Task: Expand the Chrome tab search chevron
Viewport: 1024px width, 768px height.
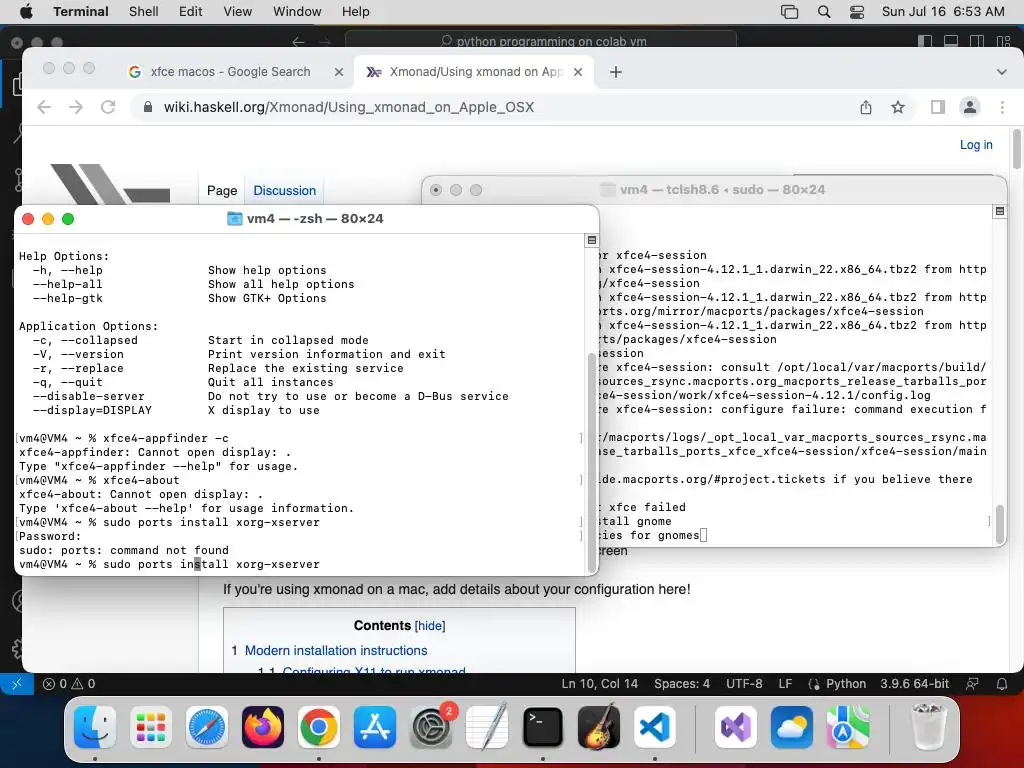Action: pyautogui.click(x=1001, y=72)
